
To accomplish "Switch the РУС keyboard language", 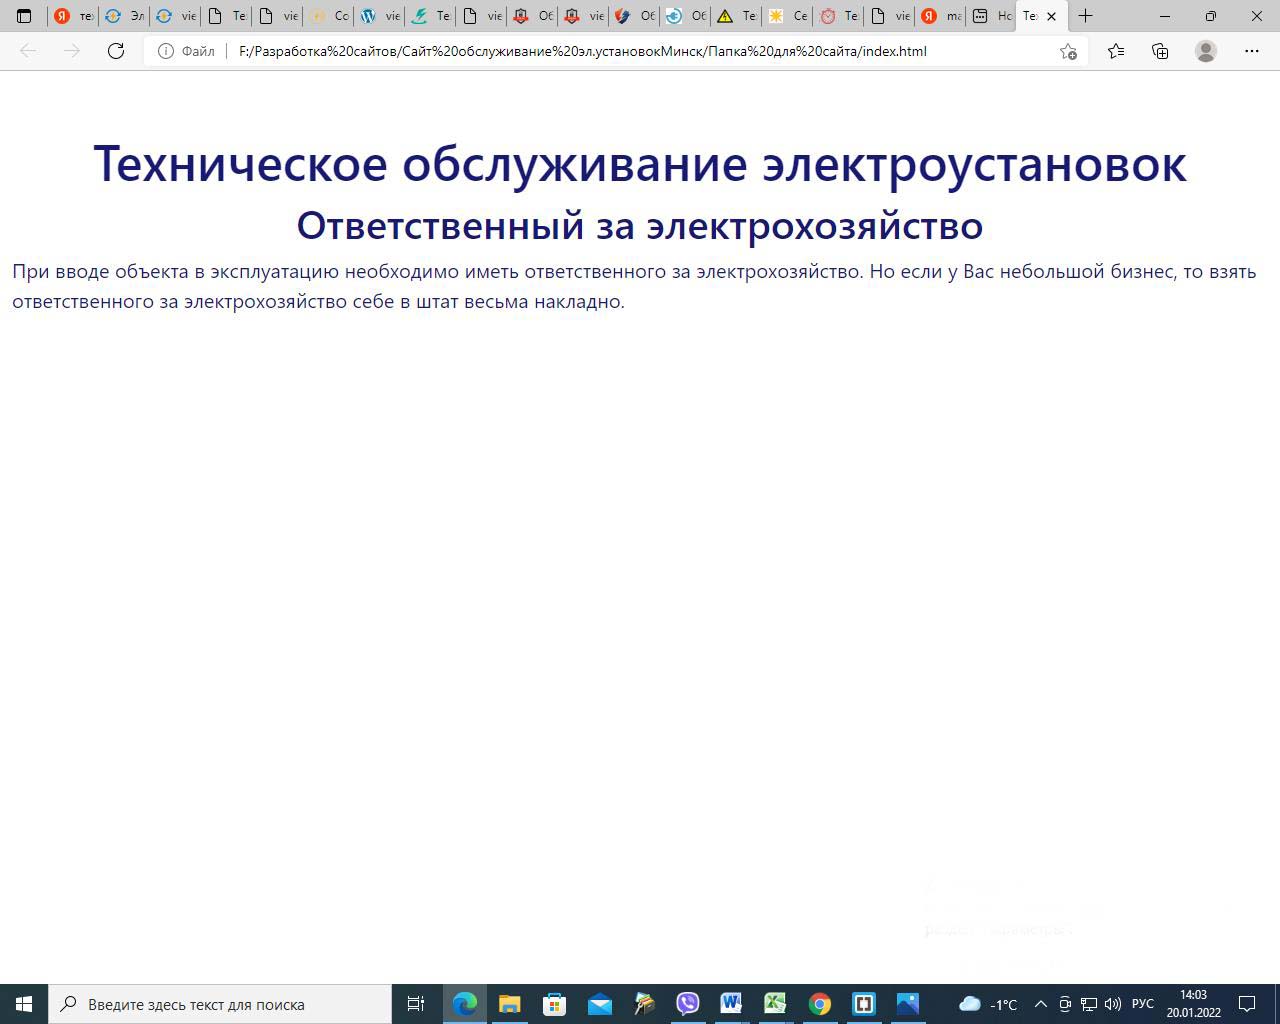I will click(1142, 1004).
